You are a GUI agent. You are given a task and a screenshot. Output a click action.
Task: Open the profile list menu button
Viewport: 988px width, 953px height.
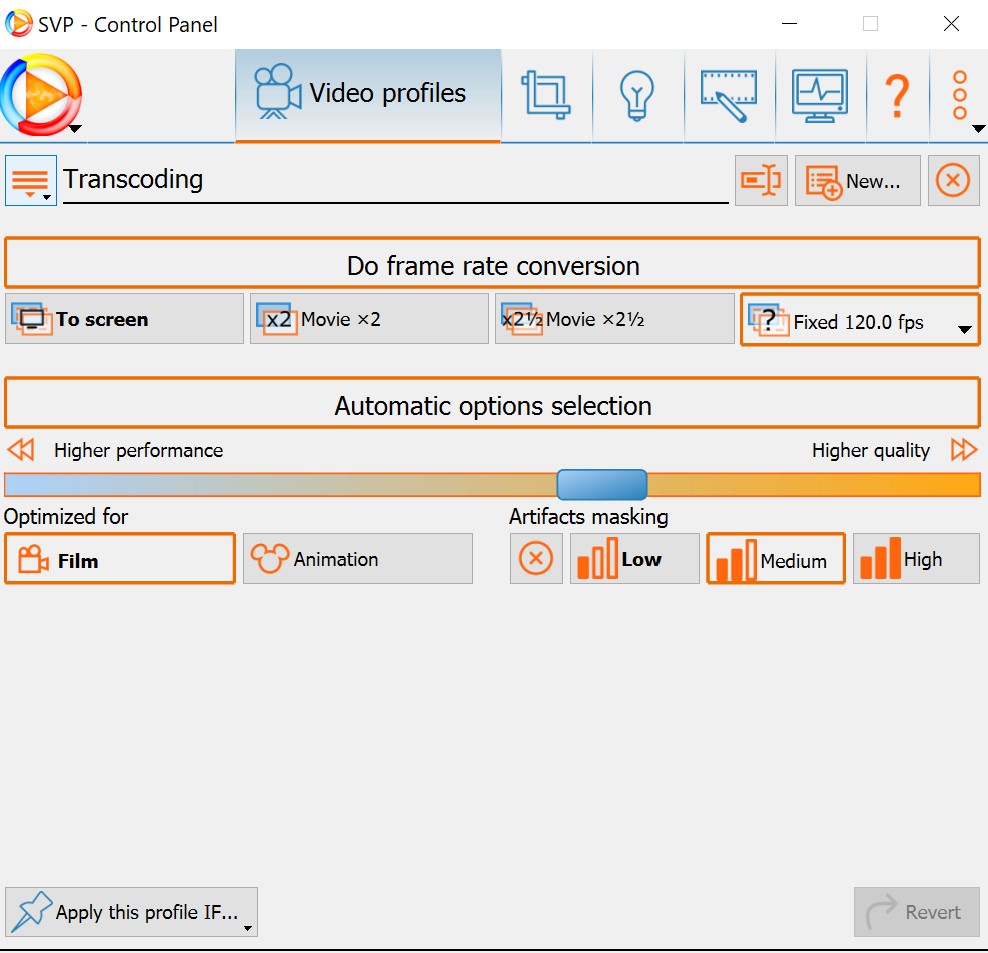[x=31, y=181]
